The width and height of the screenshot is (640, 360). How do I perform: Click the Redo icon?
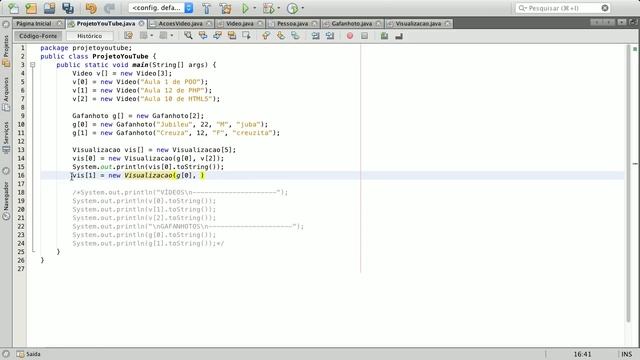(x=109, y=8)
